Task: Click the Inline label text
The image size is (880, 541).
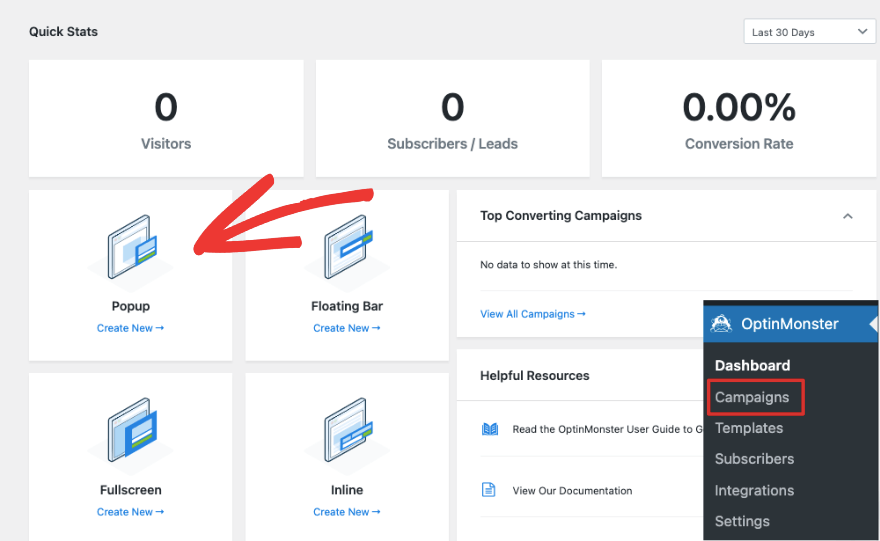Action: click(347, 490)
